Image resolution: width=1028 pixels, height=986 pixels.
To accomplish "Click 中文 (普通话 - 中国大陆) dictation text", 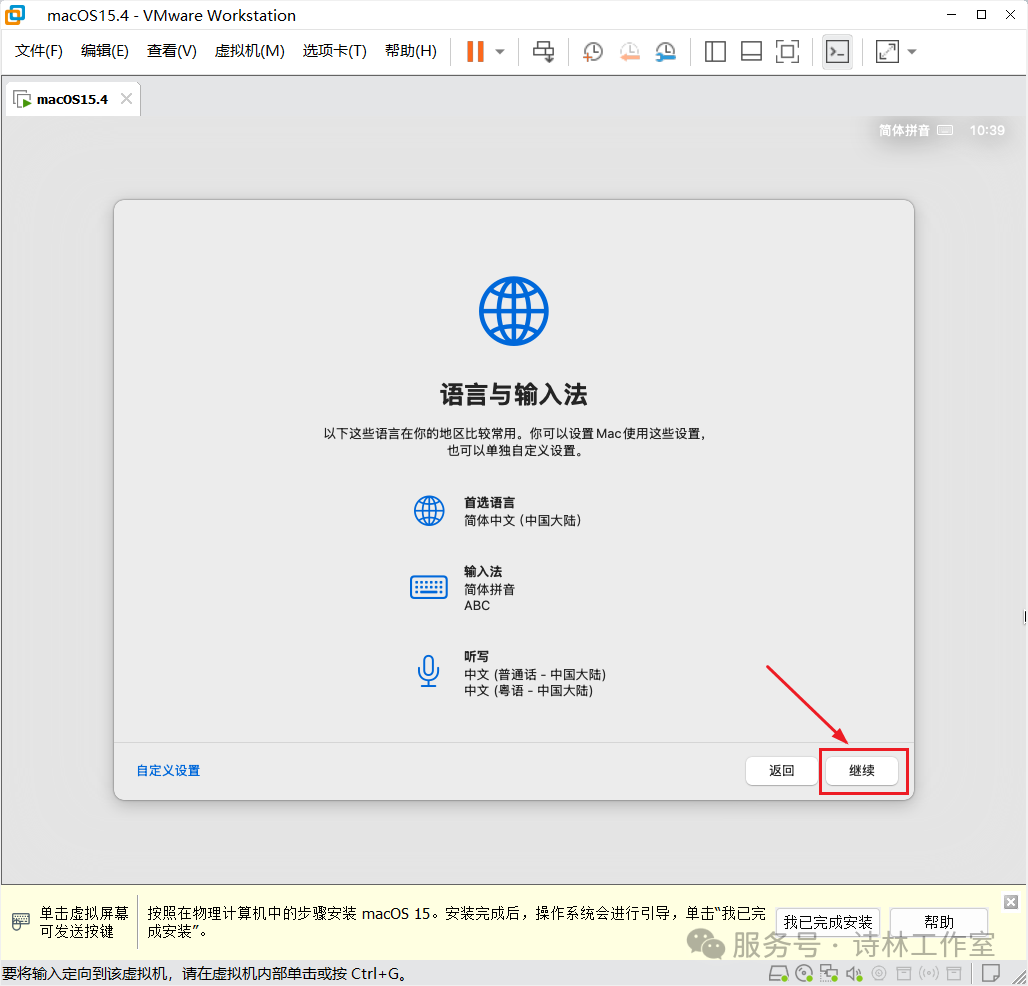I will (x=535, y=675).
